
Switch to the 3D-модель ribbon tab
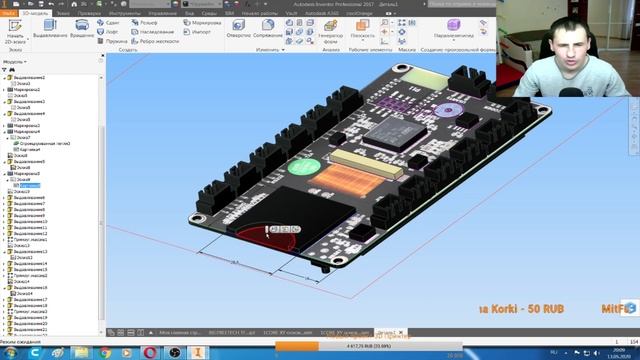35,13
